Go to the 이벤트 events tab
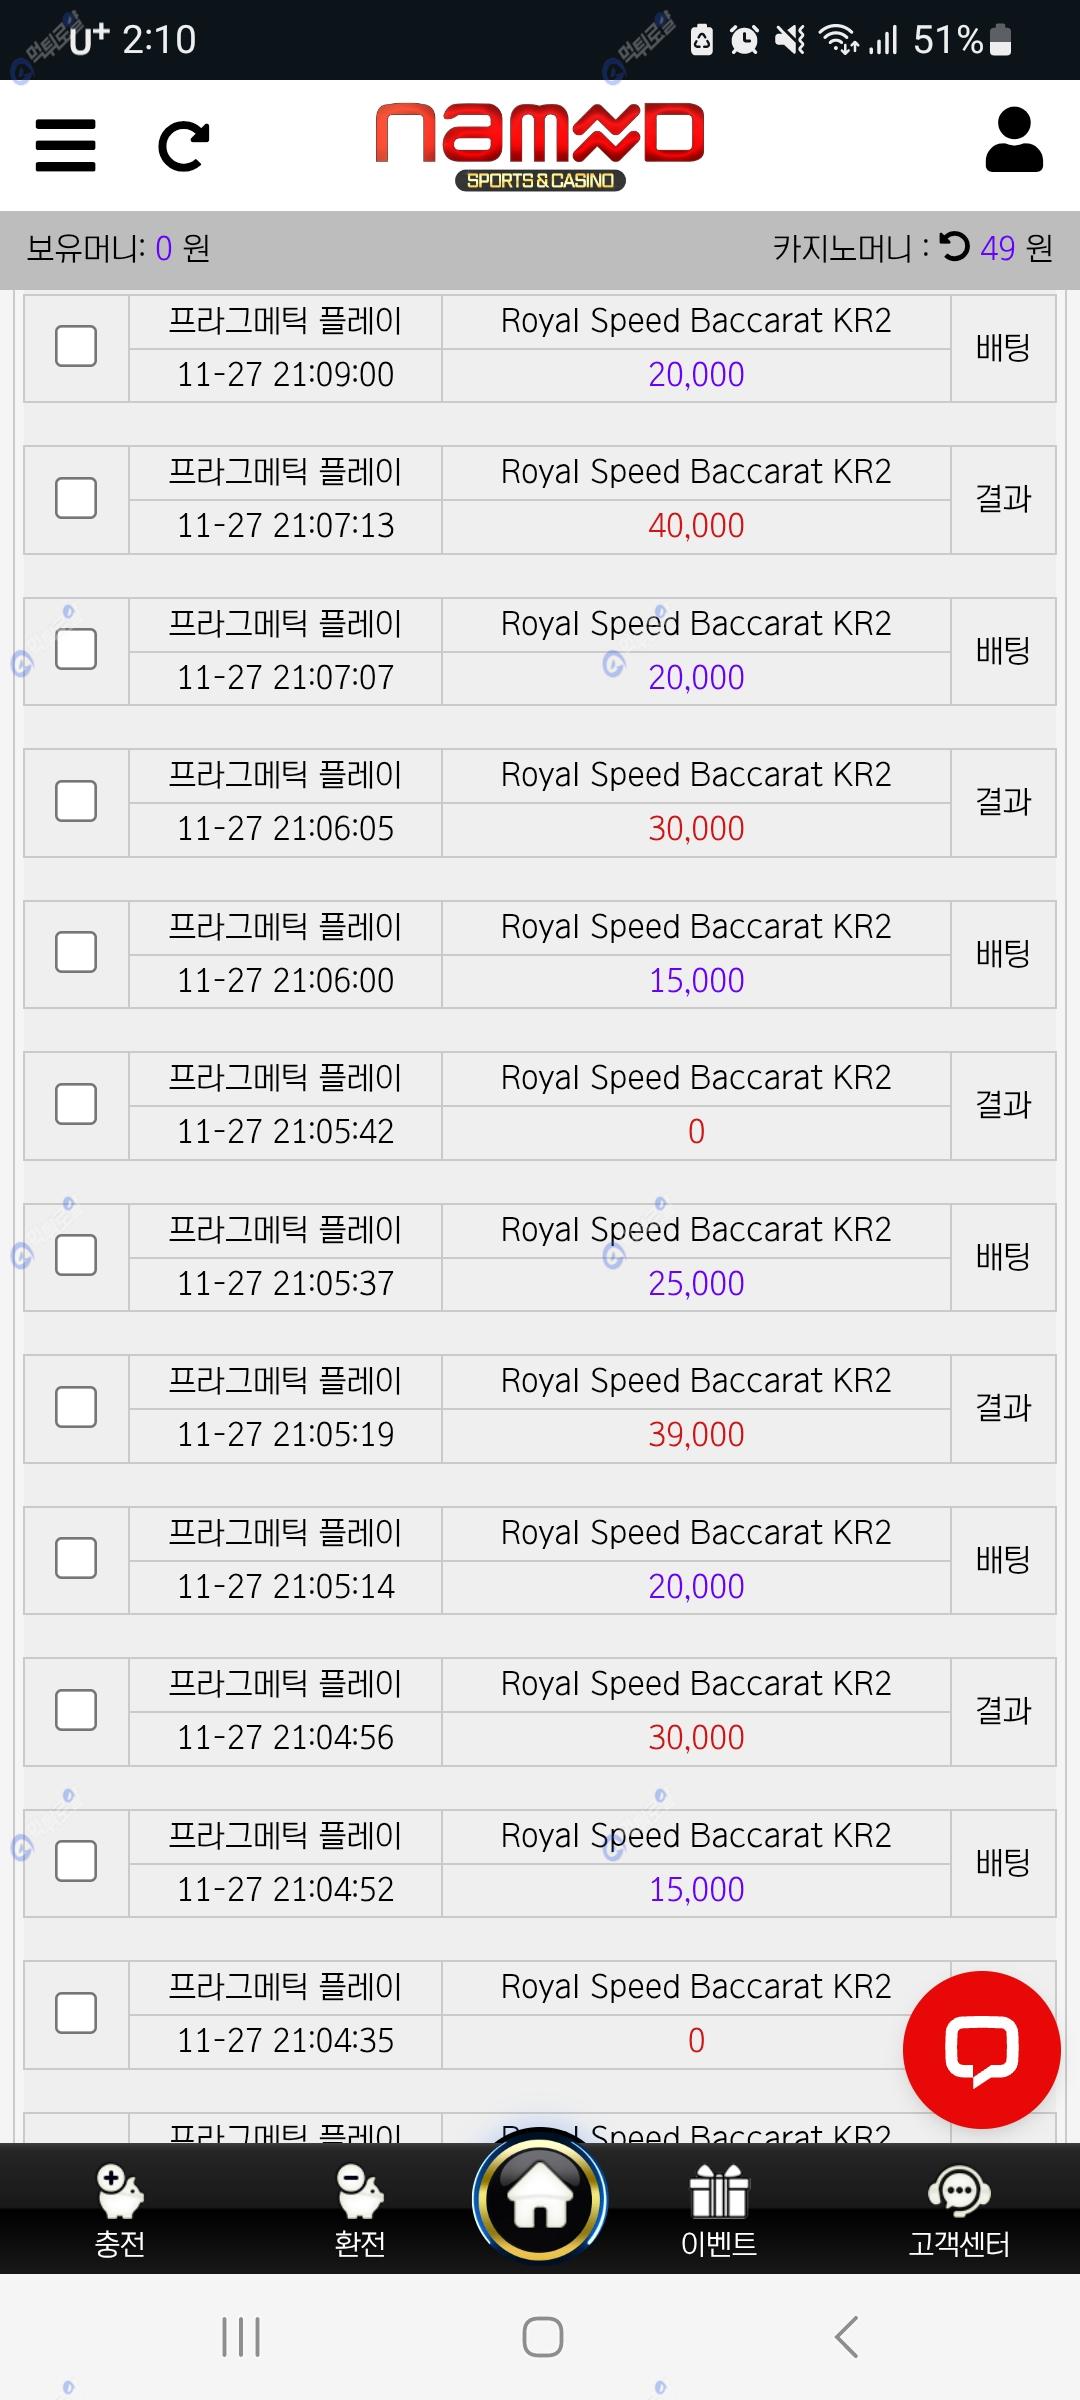The image size is (1080, 2400). 719,2212
